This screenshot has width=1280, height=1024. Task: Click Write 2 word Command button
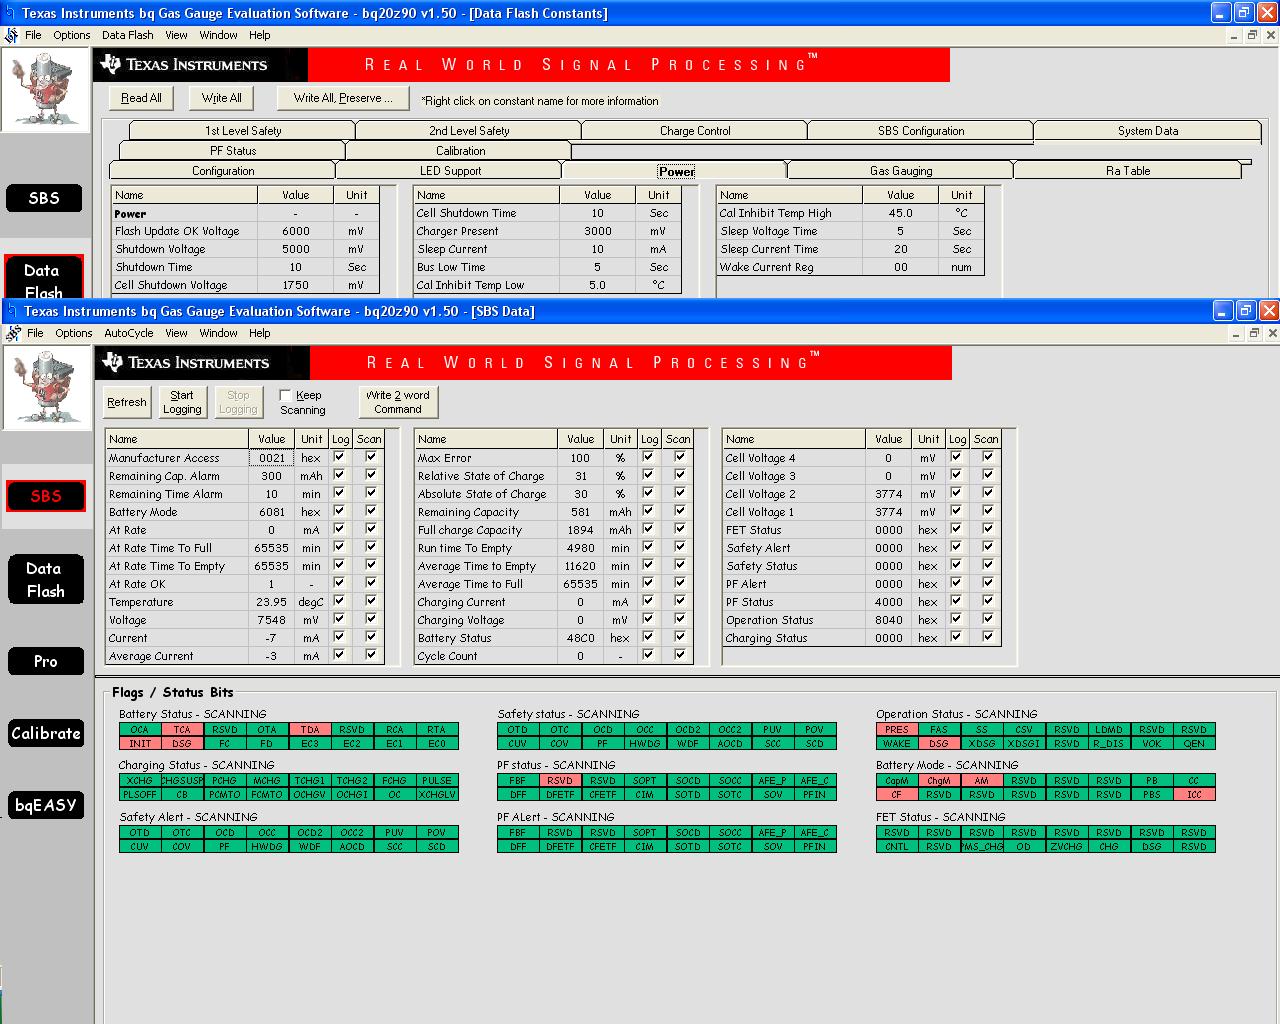pyautogui.click(x=398, y=402)
